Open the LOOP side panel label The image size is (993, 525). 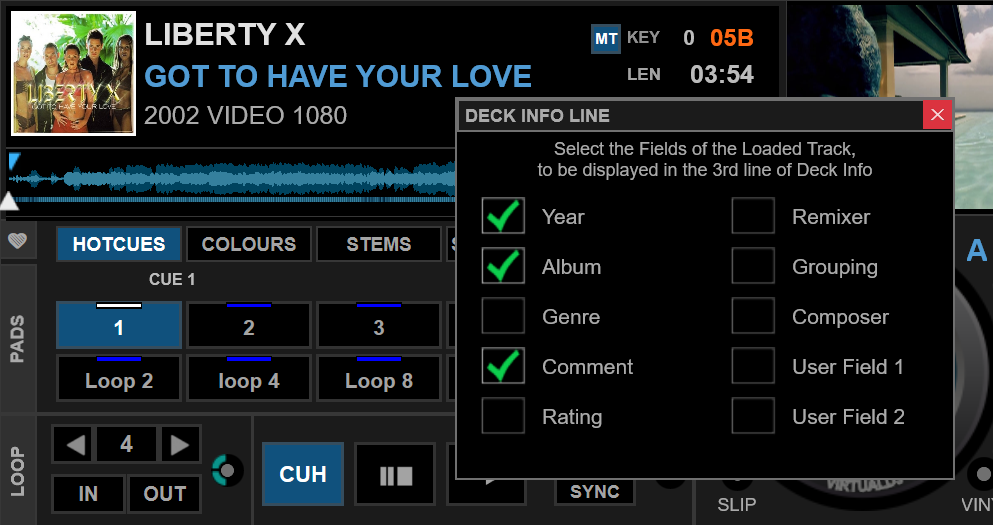tap(18, 471)
